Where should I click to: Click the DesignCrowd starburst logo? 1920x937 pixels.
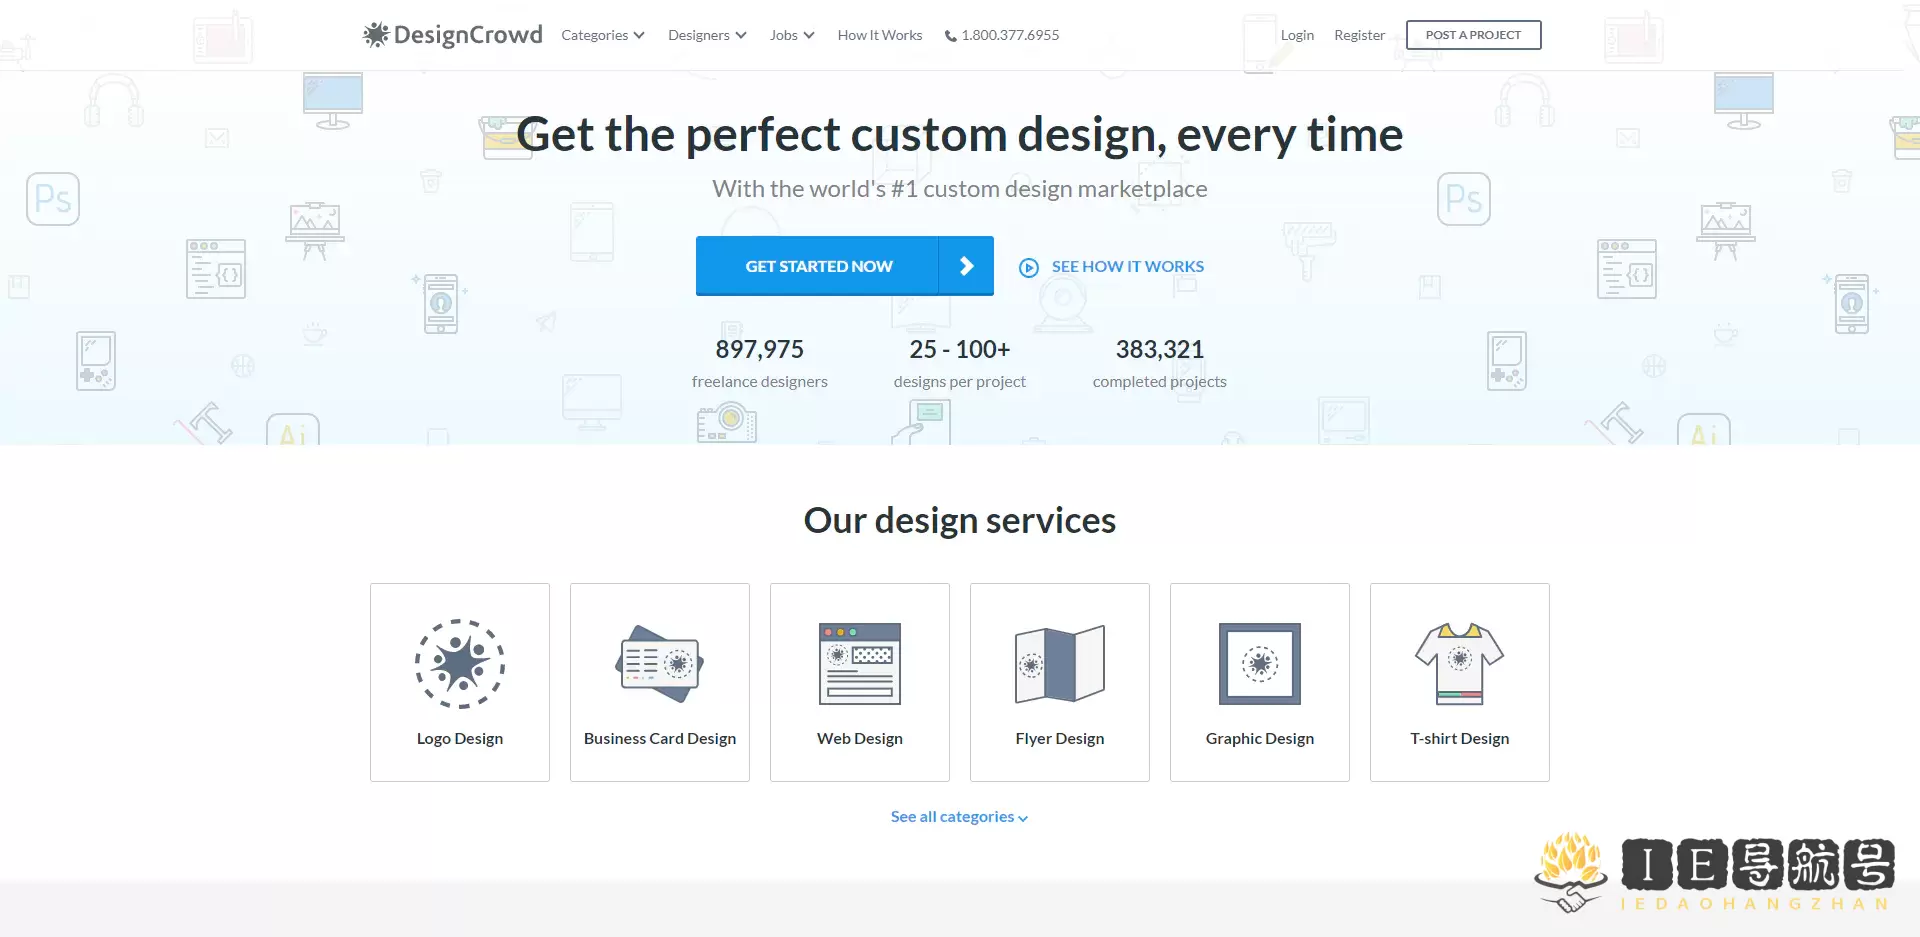click(376, 34)
